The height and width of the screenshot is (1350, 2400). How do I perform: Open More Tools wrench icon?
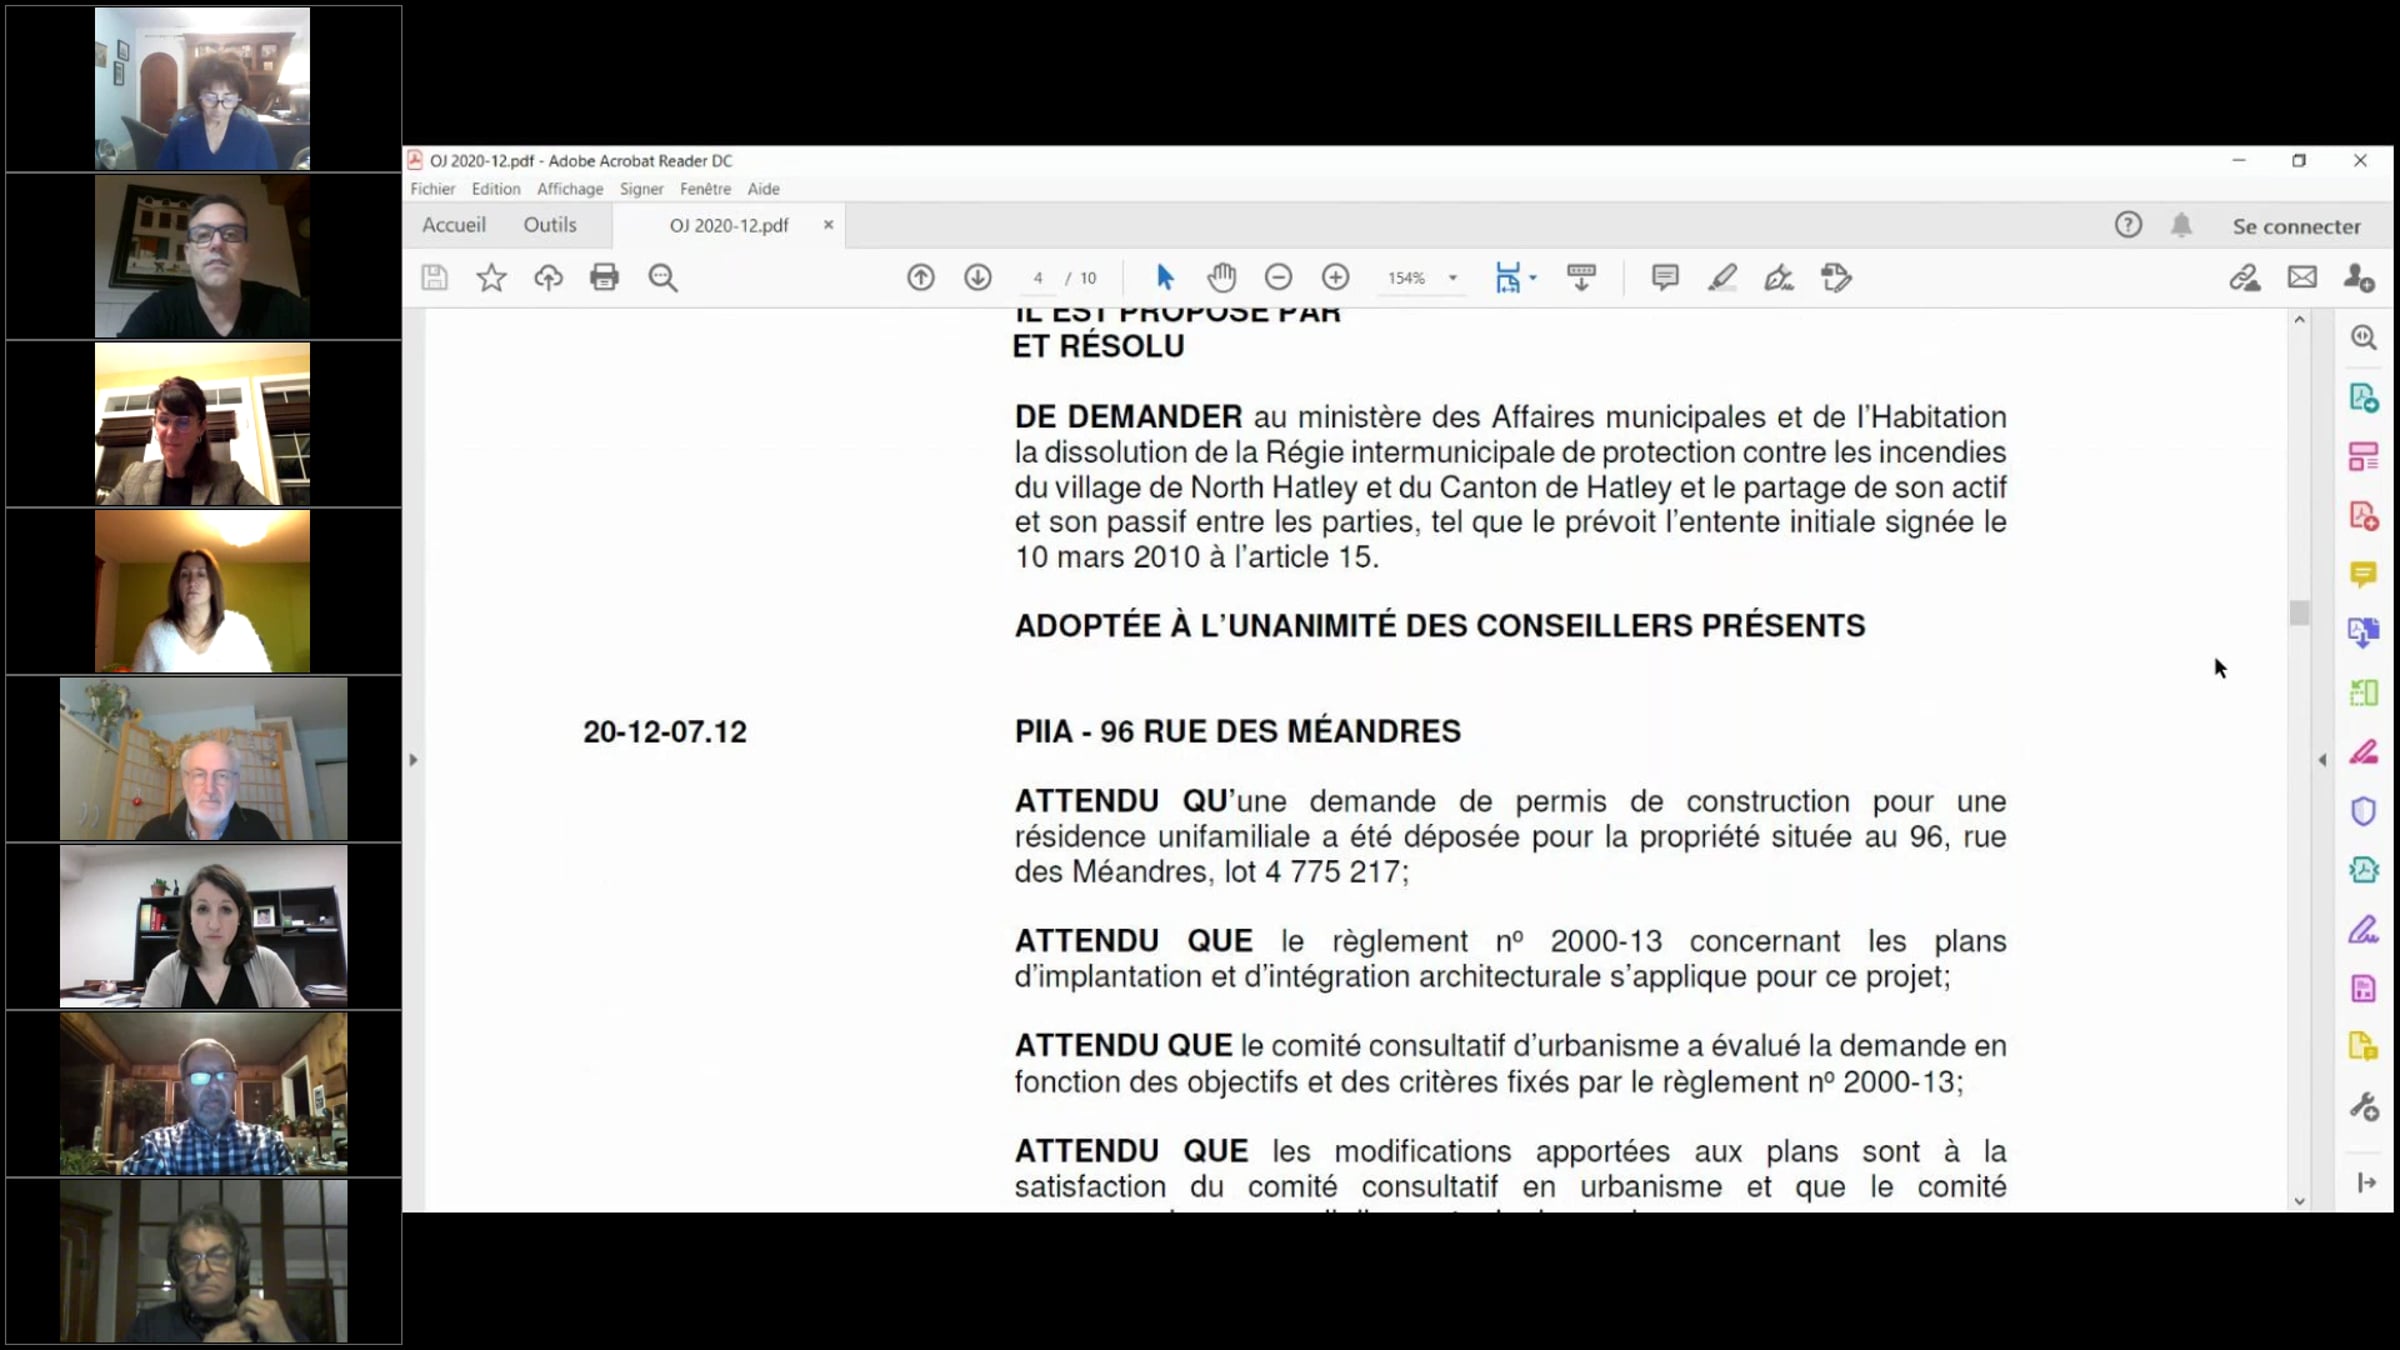click(2363, 1107)
